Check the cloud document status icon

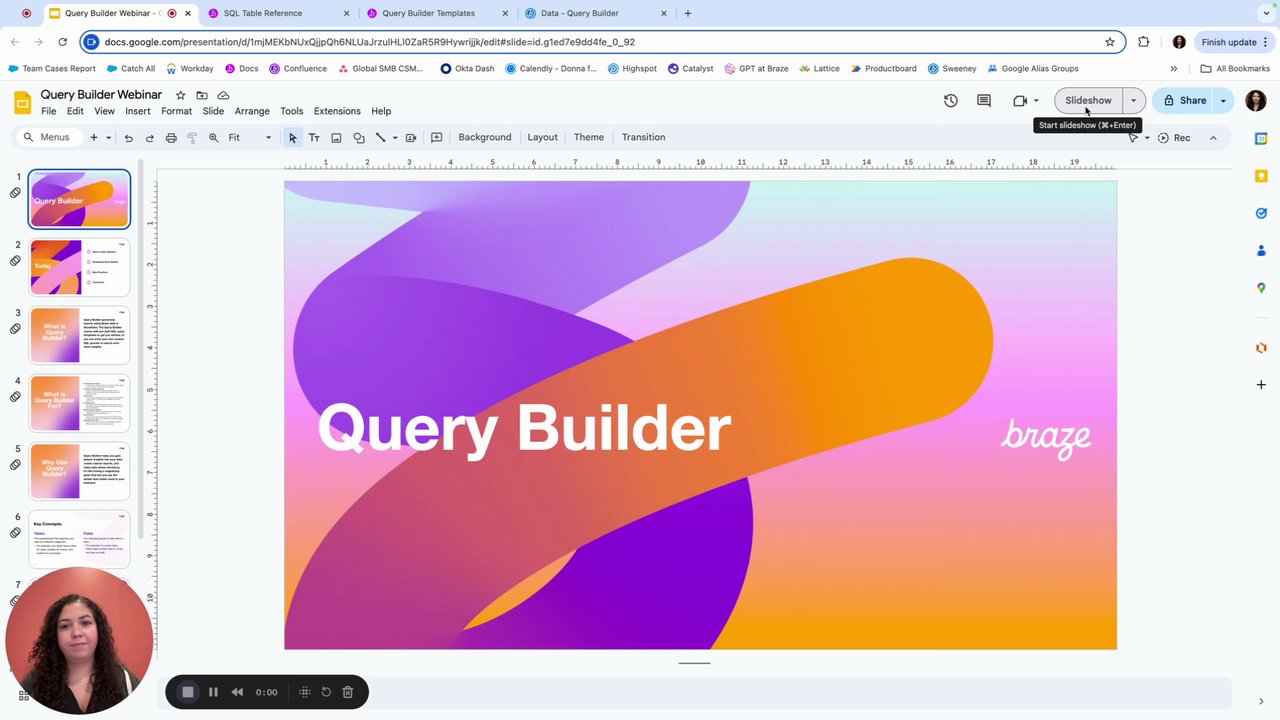click(223, 95)
